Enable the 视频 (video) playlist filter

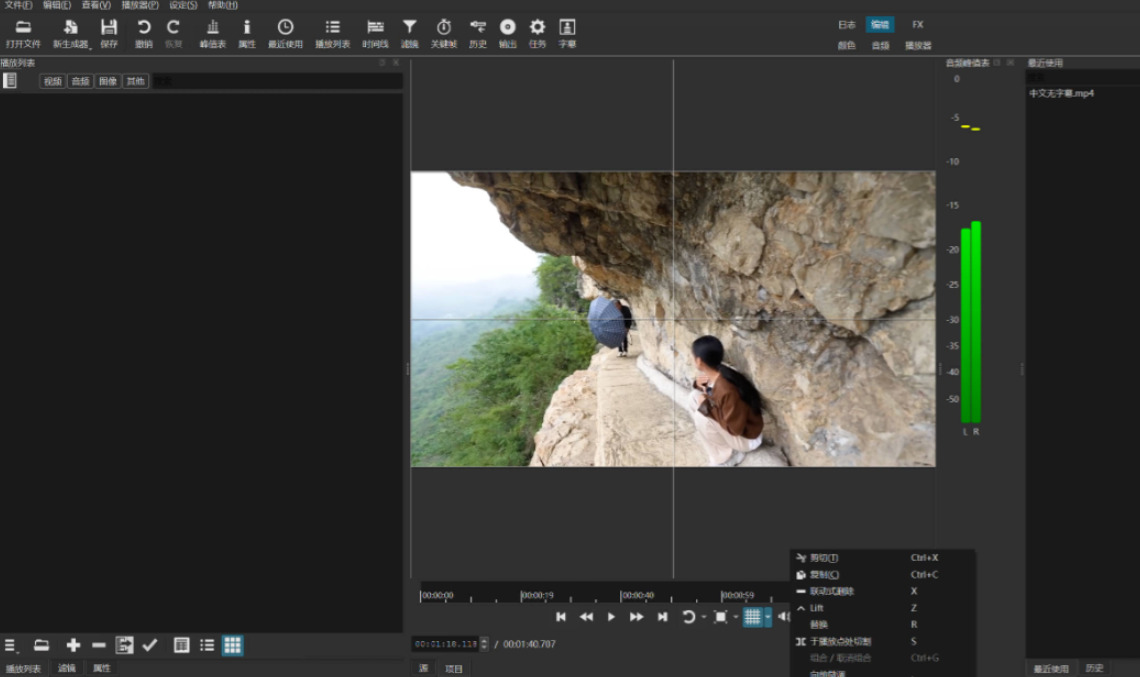coord(52,82)
